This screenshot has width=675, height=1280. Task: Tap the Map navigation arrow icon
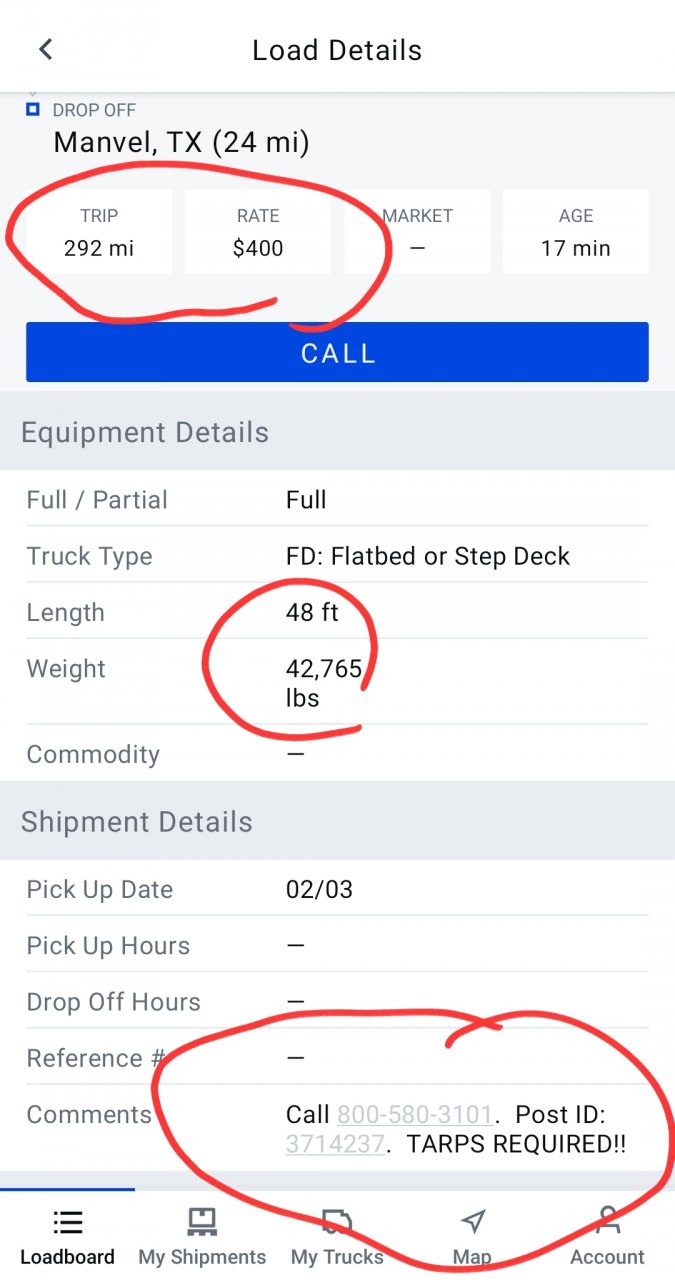tap(472, 1222)
